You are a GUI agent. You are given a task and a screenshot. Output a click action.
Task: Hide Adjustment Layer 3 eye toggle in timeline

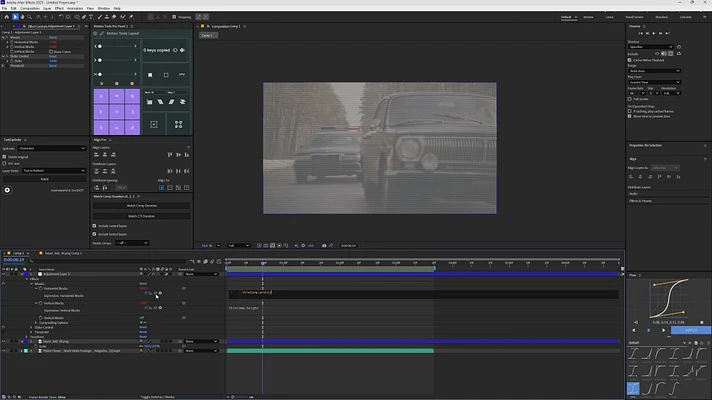click(x=4, y=274)
